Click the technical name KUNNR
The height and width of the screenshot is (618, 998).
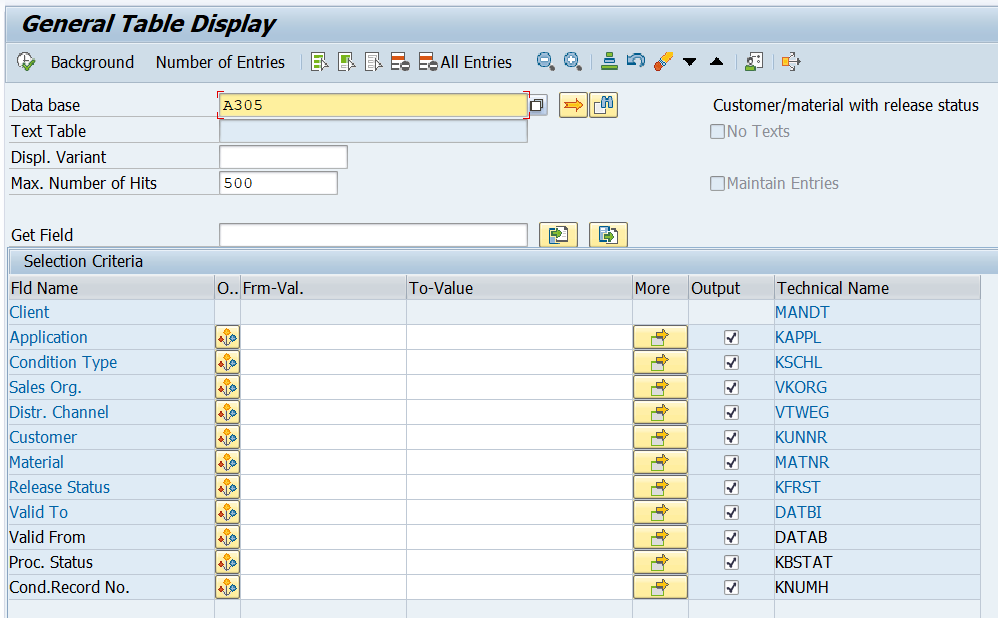pyautogui.click(x=801, y=437)
